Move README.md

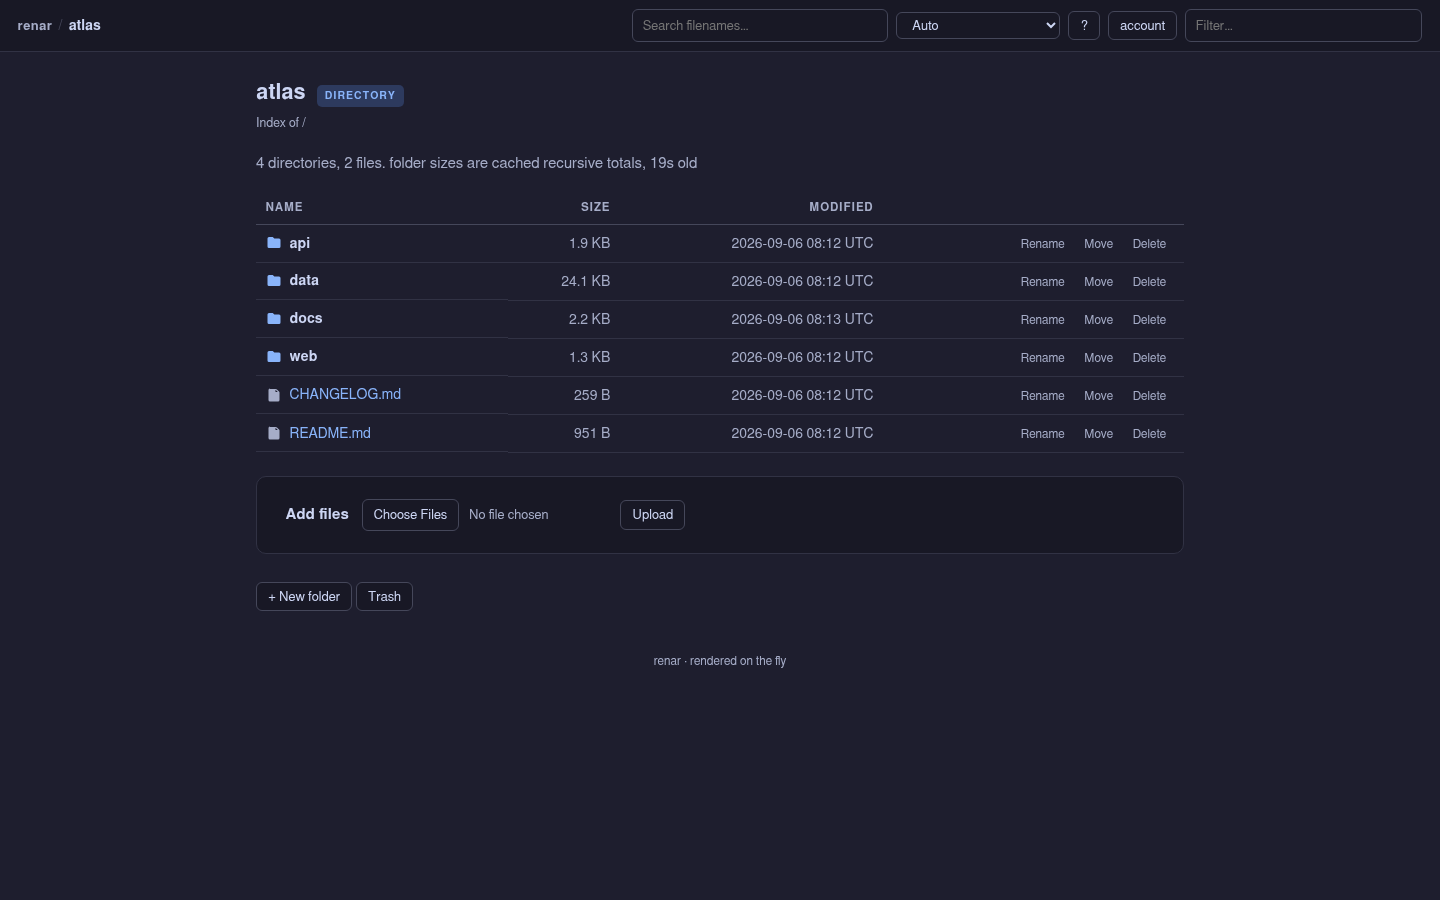pyautogui.click(x=1098, y=434)
